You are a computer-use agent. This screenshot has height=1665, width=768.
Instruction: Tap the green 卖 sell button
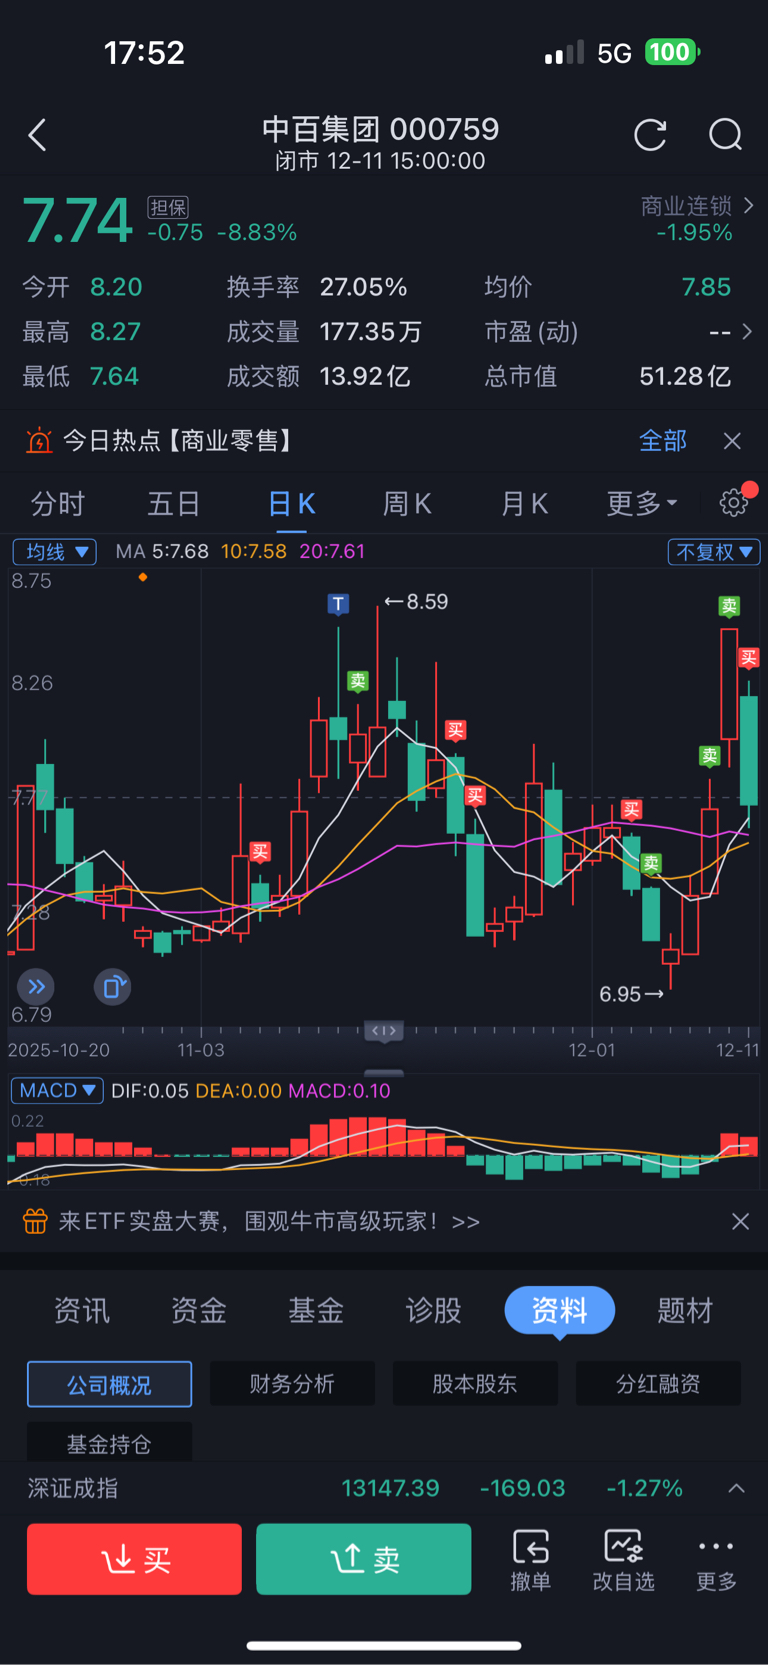(x=364, y=1559)
